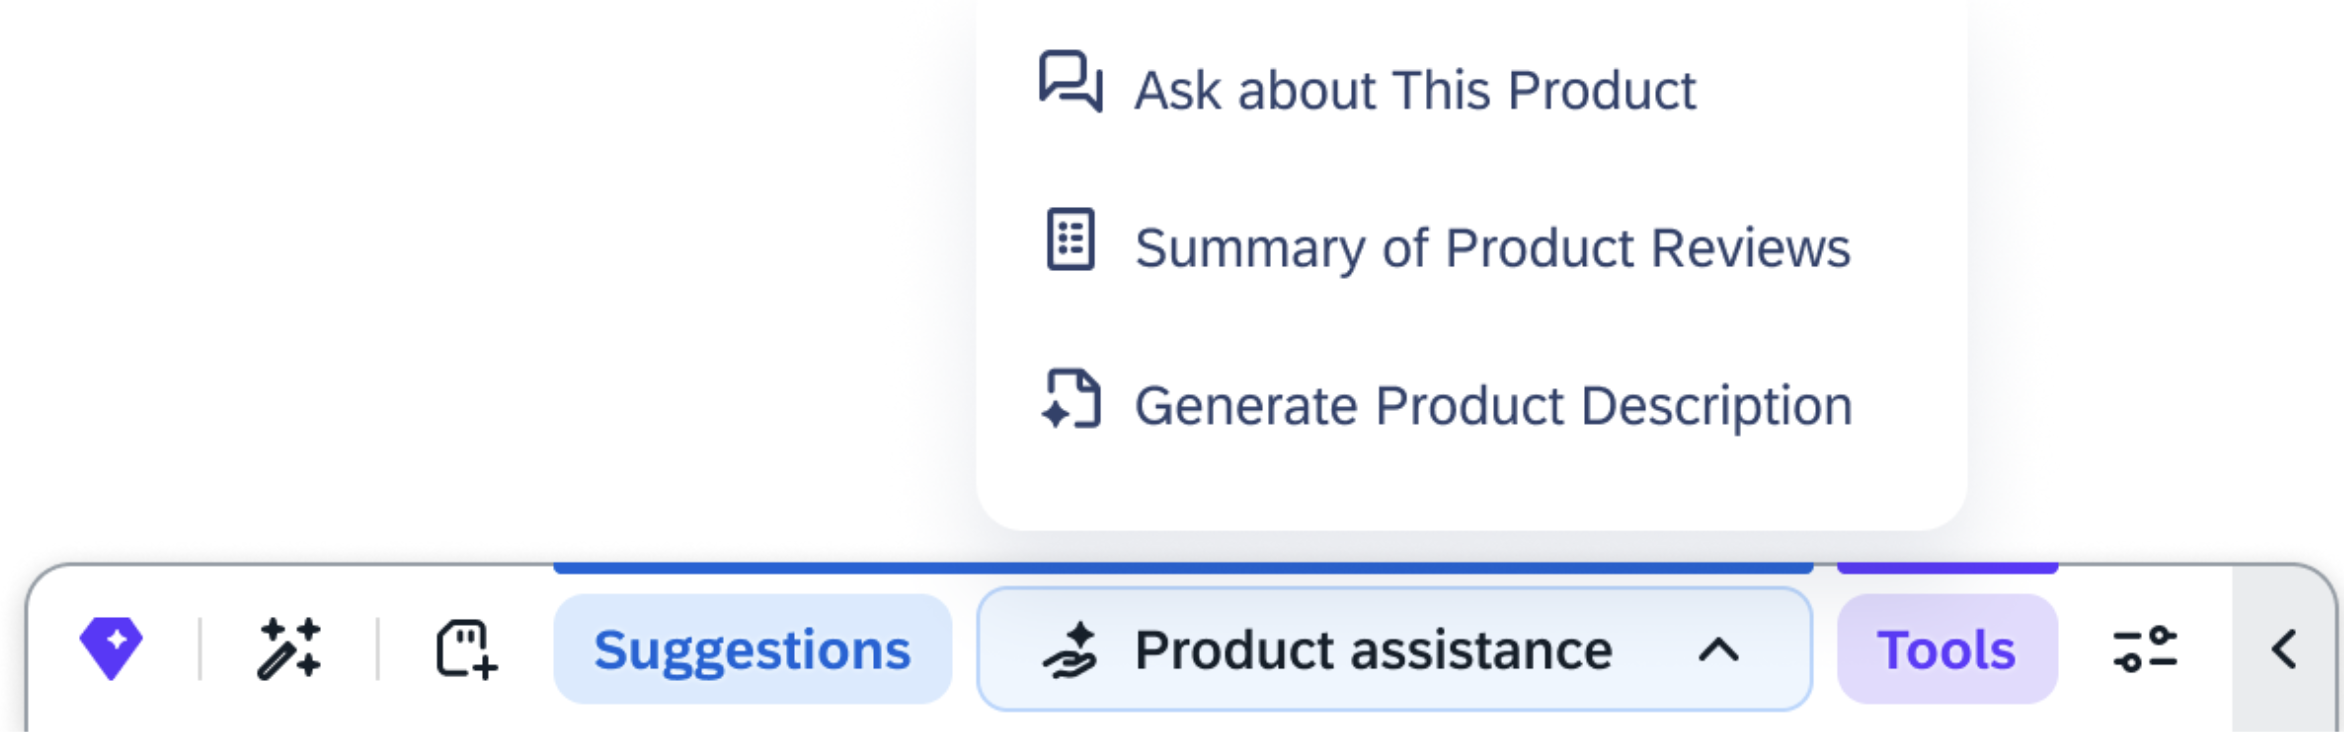2344x732 pixels.
Task: Select the magic wand sparkle icon
Action: [289, 649]
